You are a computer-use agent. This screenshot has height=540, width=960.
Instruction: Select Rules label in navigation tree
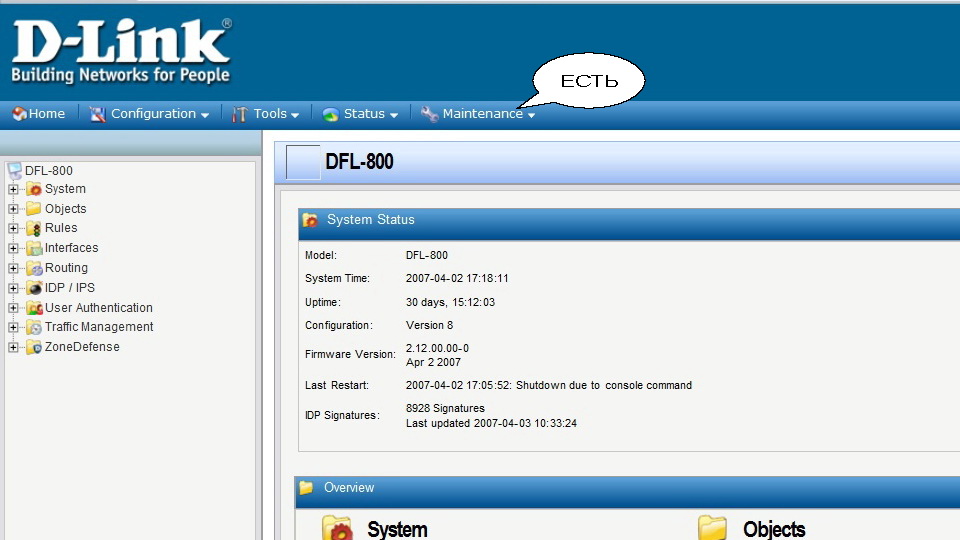tap(61, 228)
